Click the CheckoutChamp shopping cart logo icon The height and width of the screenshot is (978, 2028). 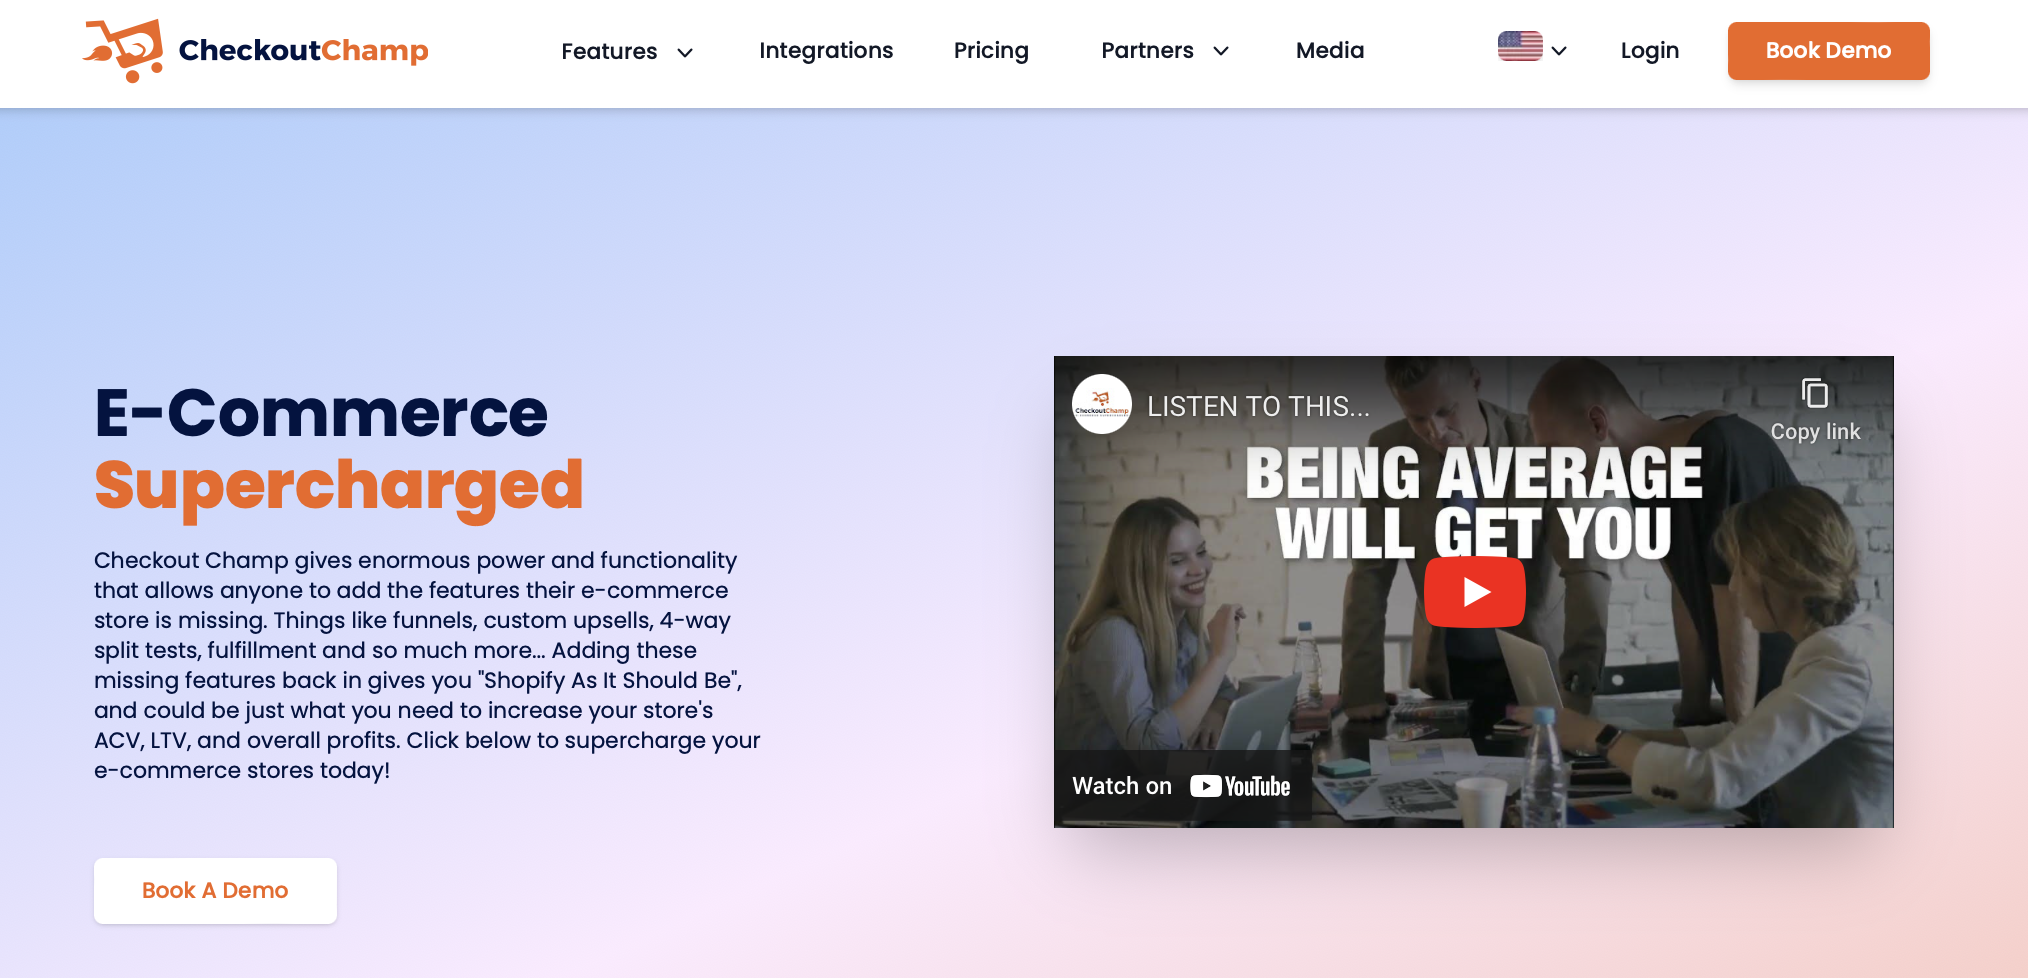pyautogui.click(x=123, y=50)
